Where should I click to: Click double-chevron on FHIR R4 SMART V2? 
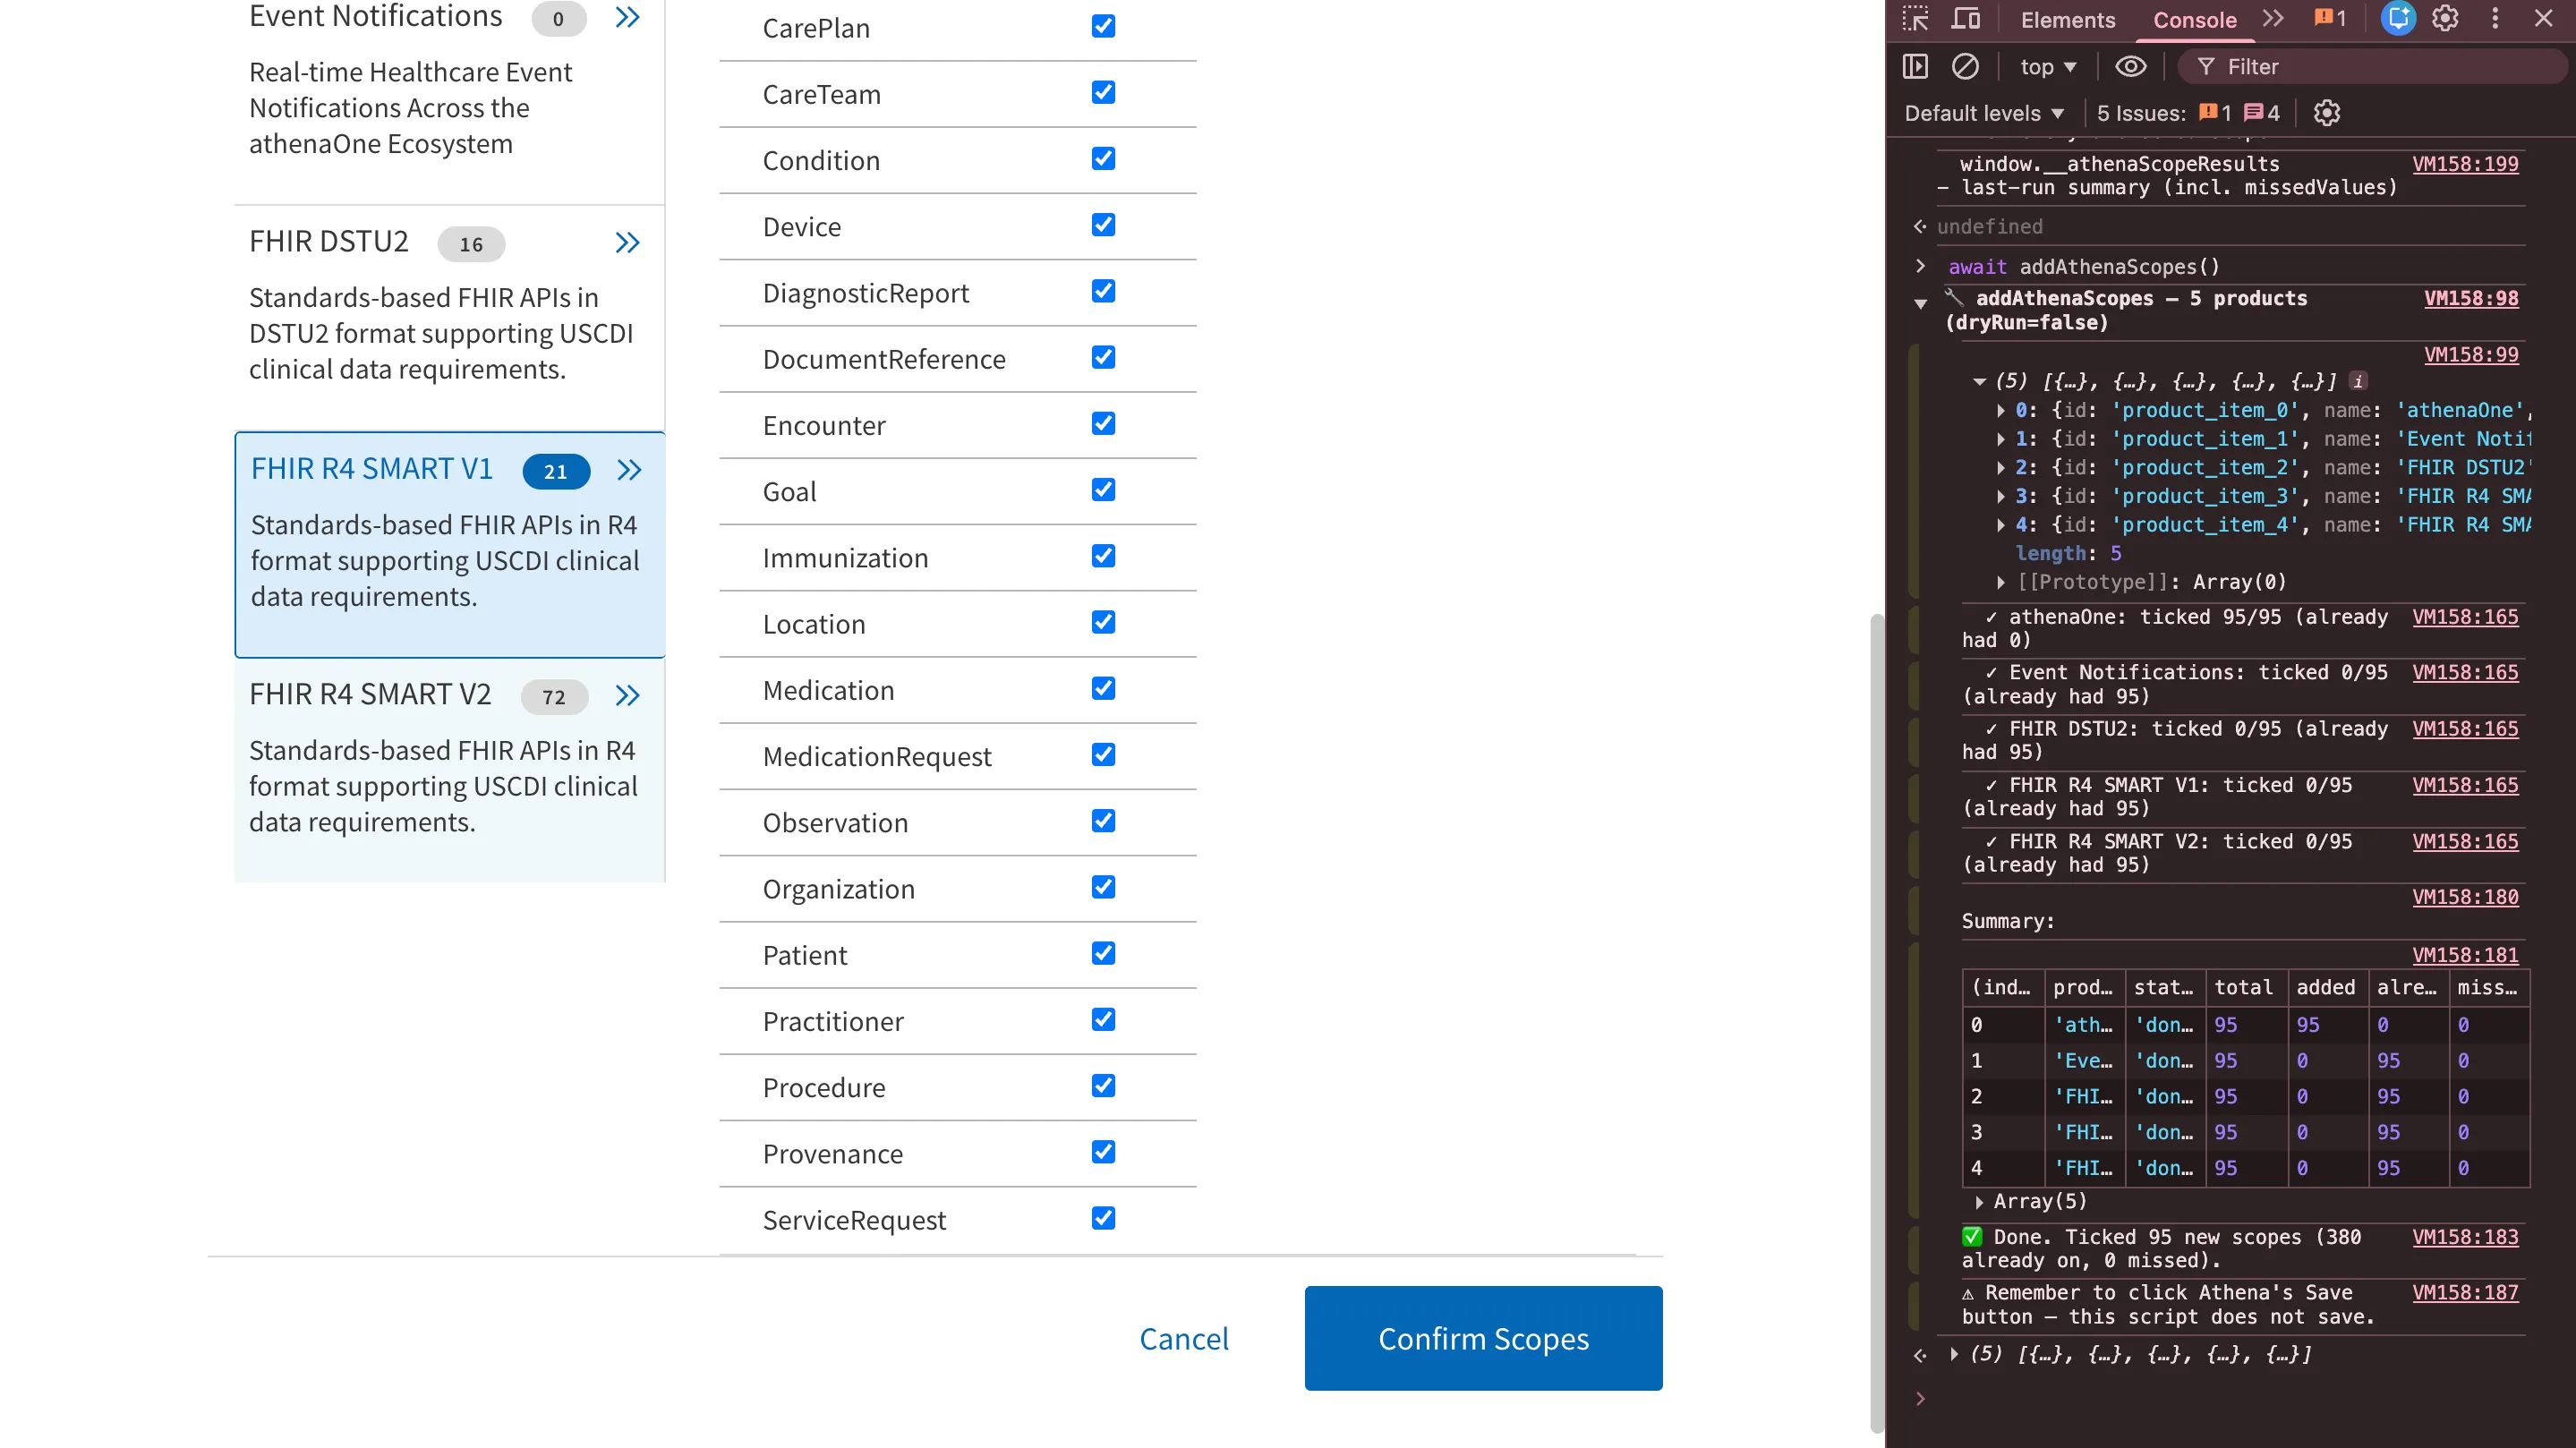point(627,696)
